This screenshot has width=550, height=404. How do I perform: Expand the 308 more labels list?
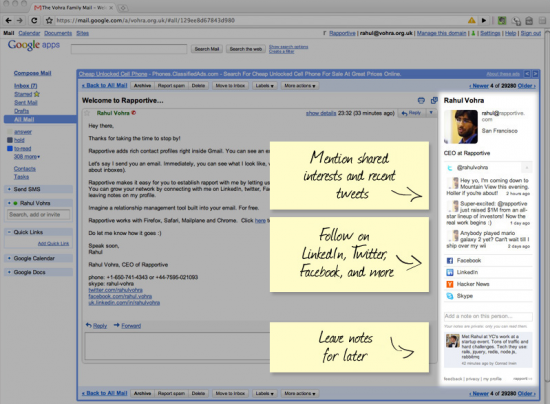pyautogui.click(x=27, y=157)
